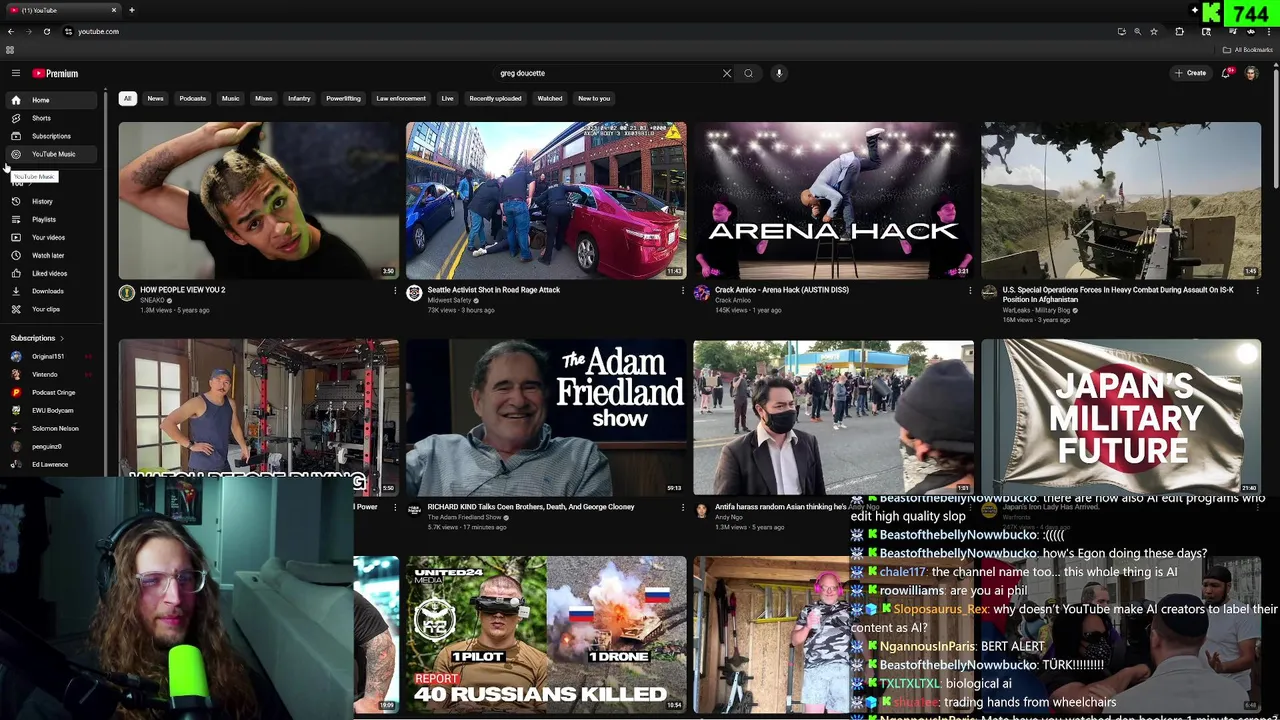Go back in browser

click(x=11, y=31)
